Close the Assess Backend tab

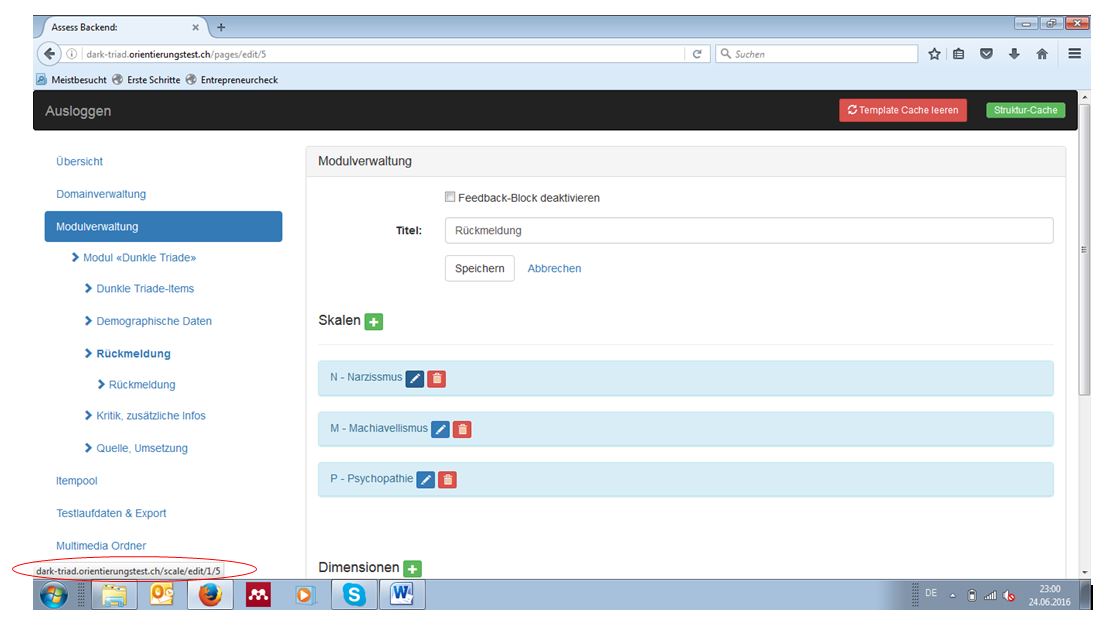196,27
